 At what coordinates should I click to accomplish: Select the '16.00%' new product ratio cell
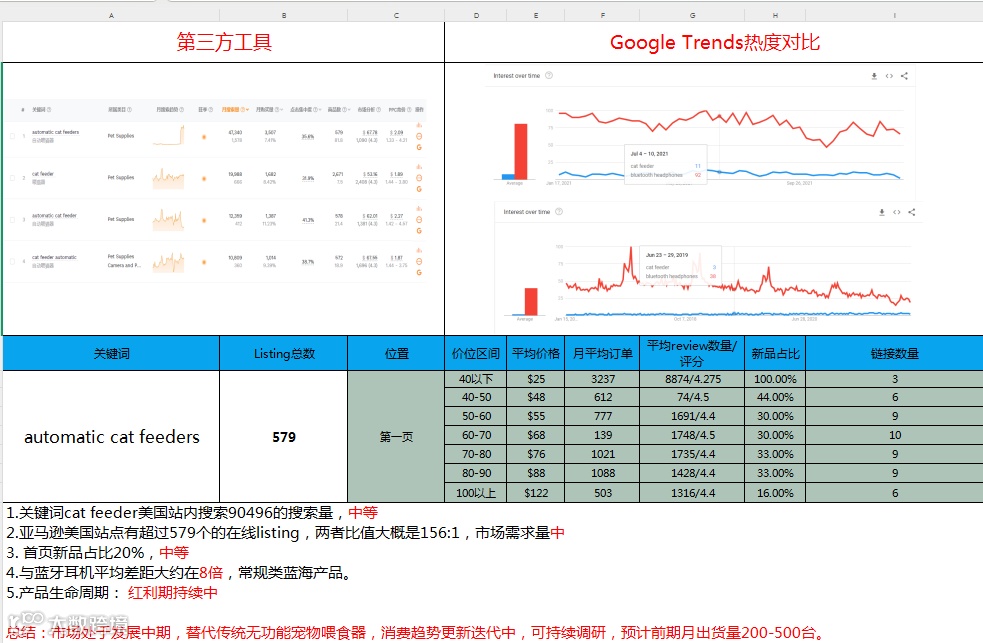(x=775, y=493)
